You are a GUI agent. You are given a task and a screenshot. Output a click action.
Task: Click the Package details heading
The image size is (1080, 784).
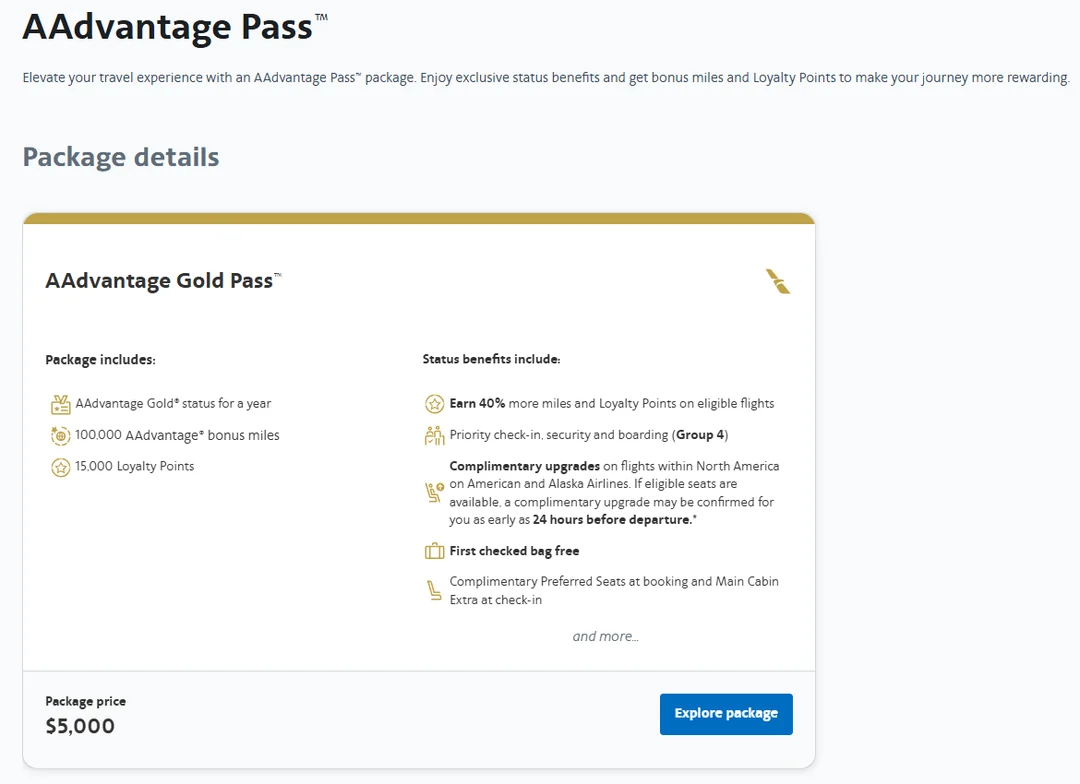click(x=121, y=157)
